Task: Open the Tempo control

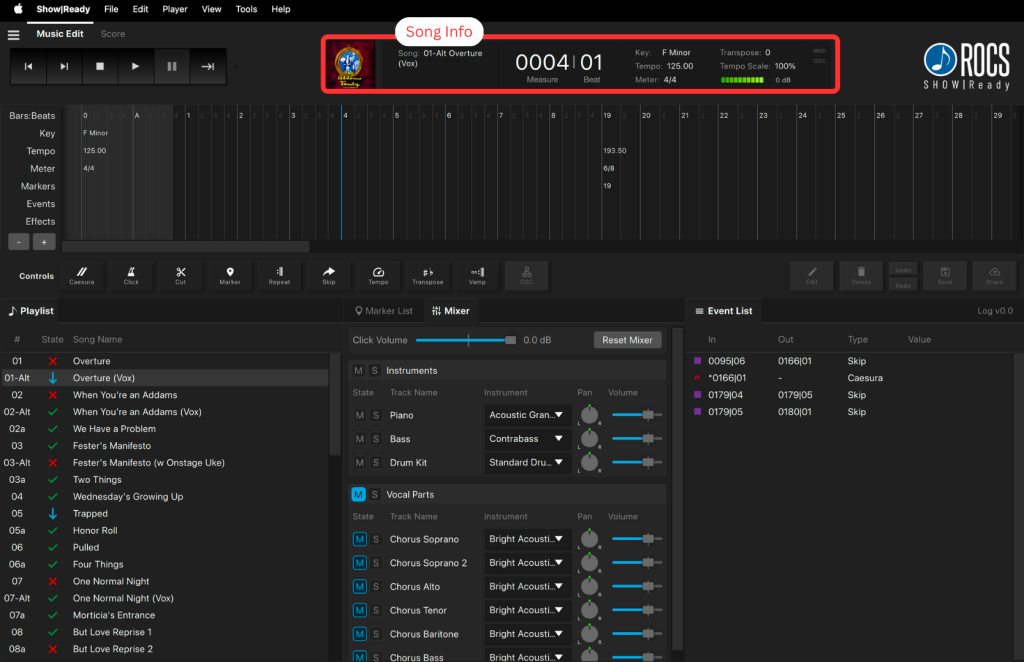Action: 378,275
